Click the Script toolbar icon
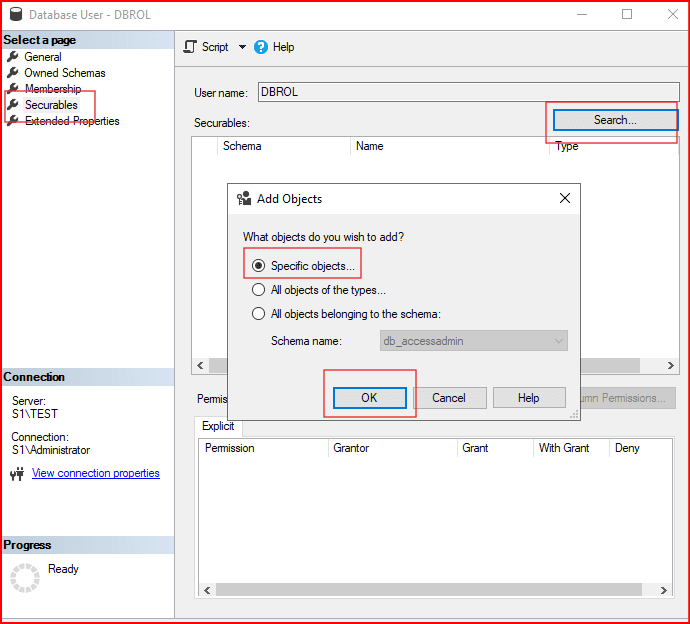690x624 pixels. (190, 47)
